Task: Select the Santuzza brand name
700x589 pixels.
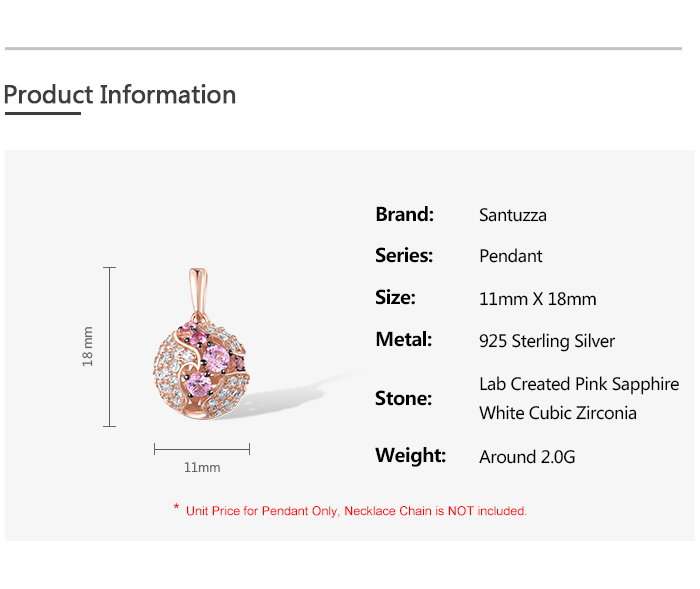Action: [x=513, y=215]
